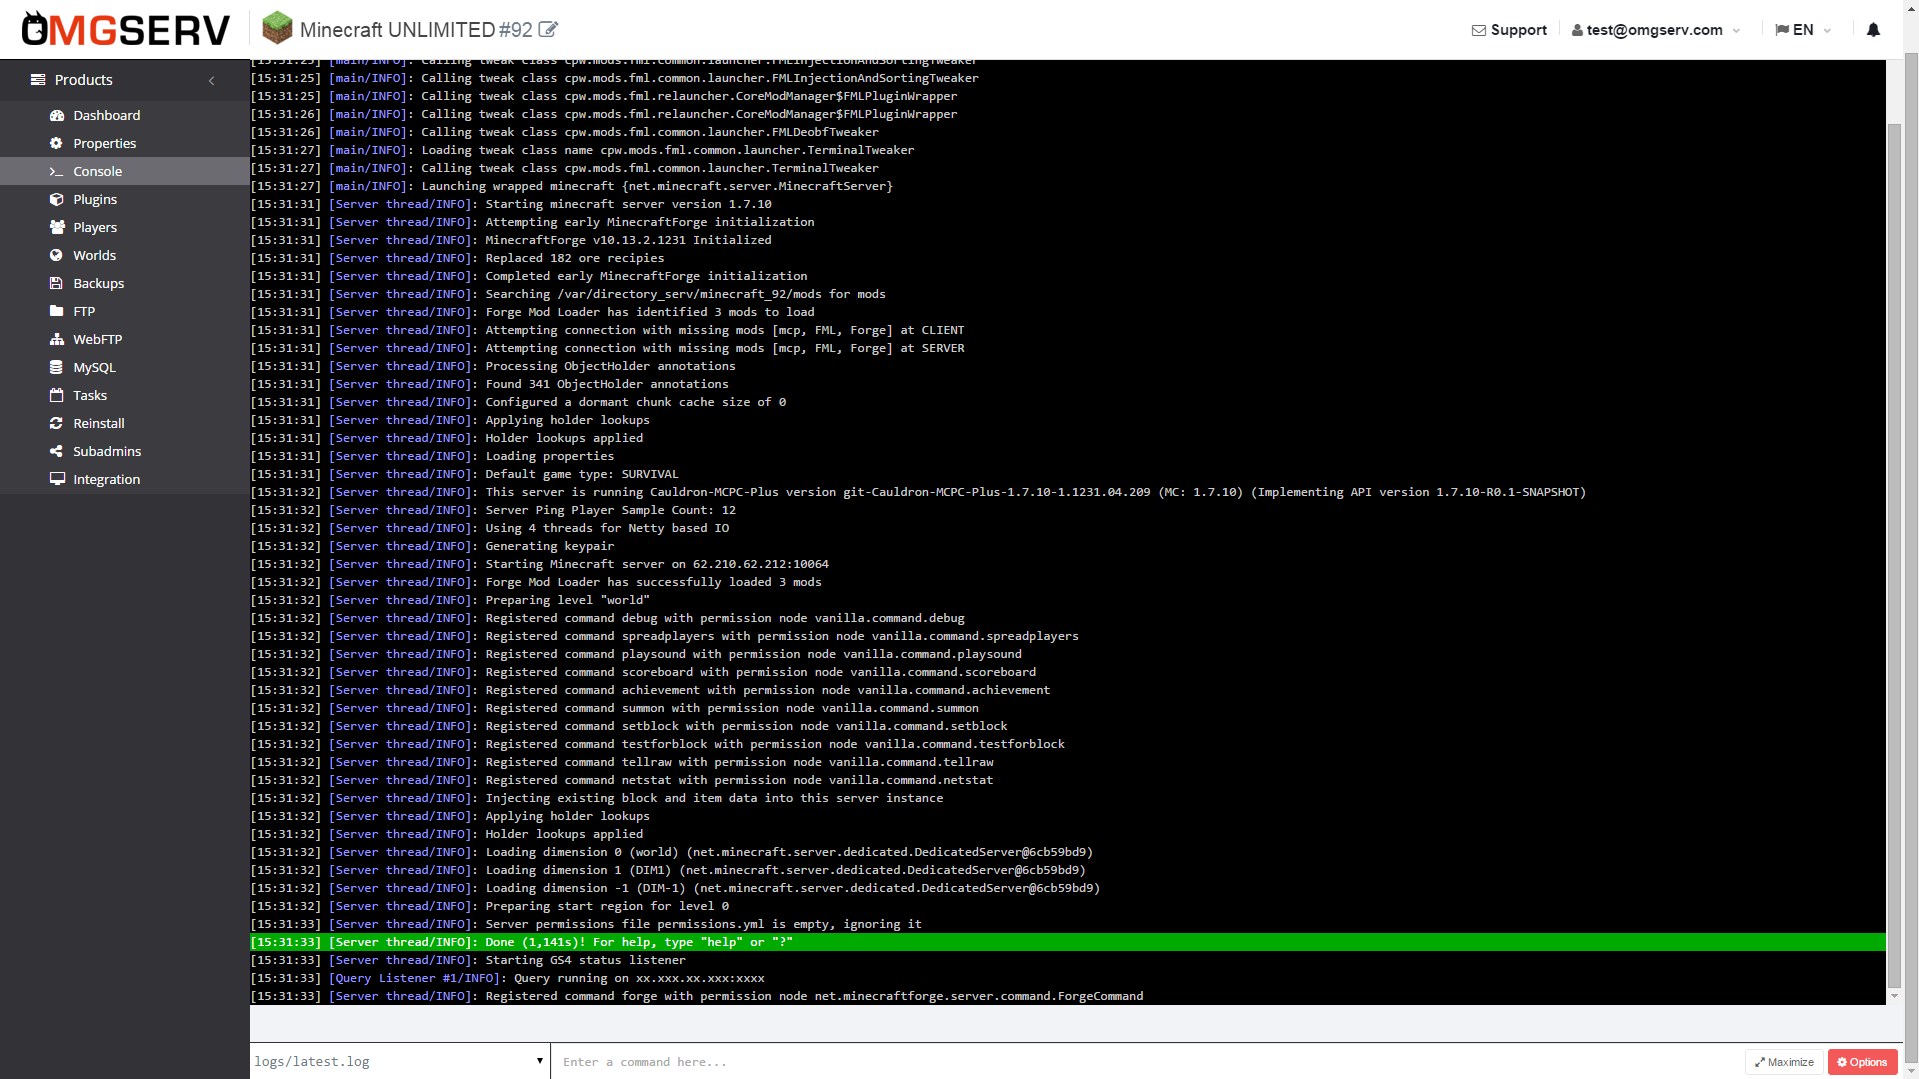Screen dimensions: 1919x1079
Task: Click the FTP folder icon
Action: coord(57,311)
